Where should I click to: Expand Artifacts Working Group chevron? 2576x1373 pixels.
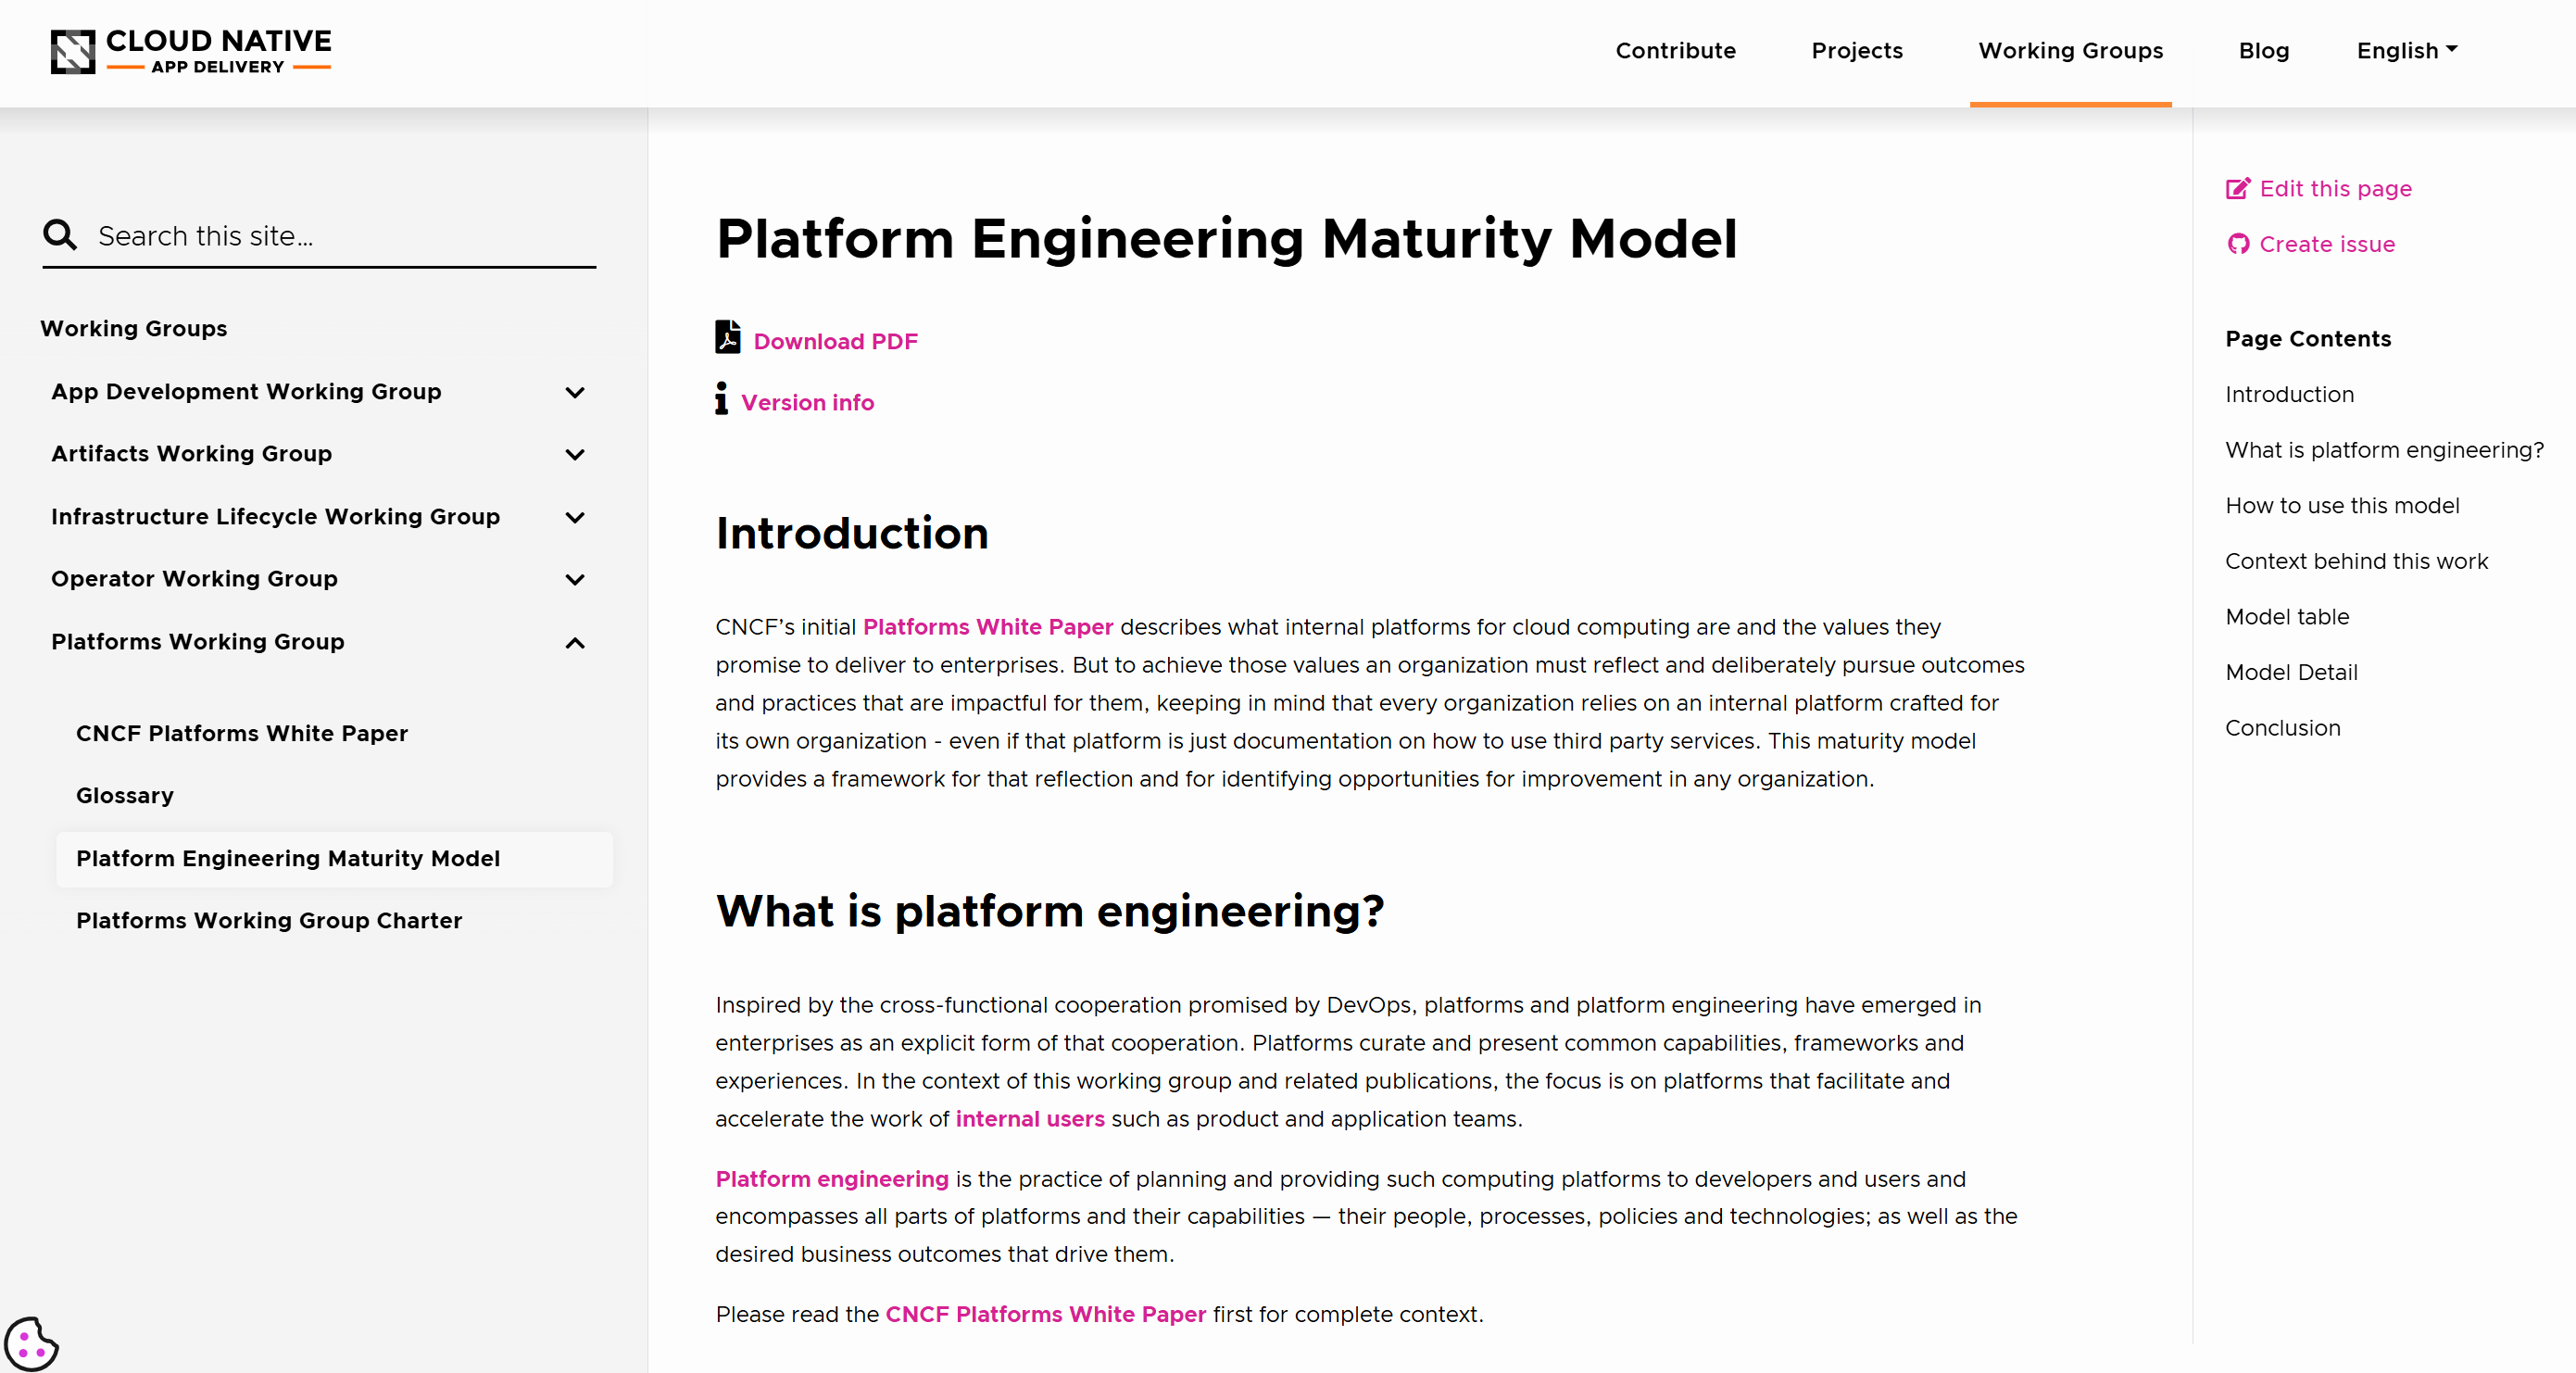[575, 454]
